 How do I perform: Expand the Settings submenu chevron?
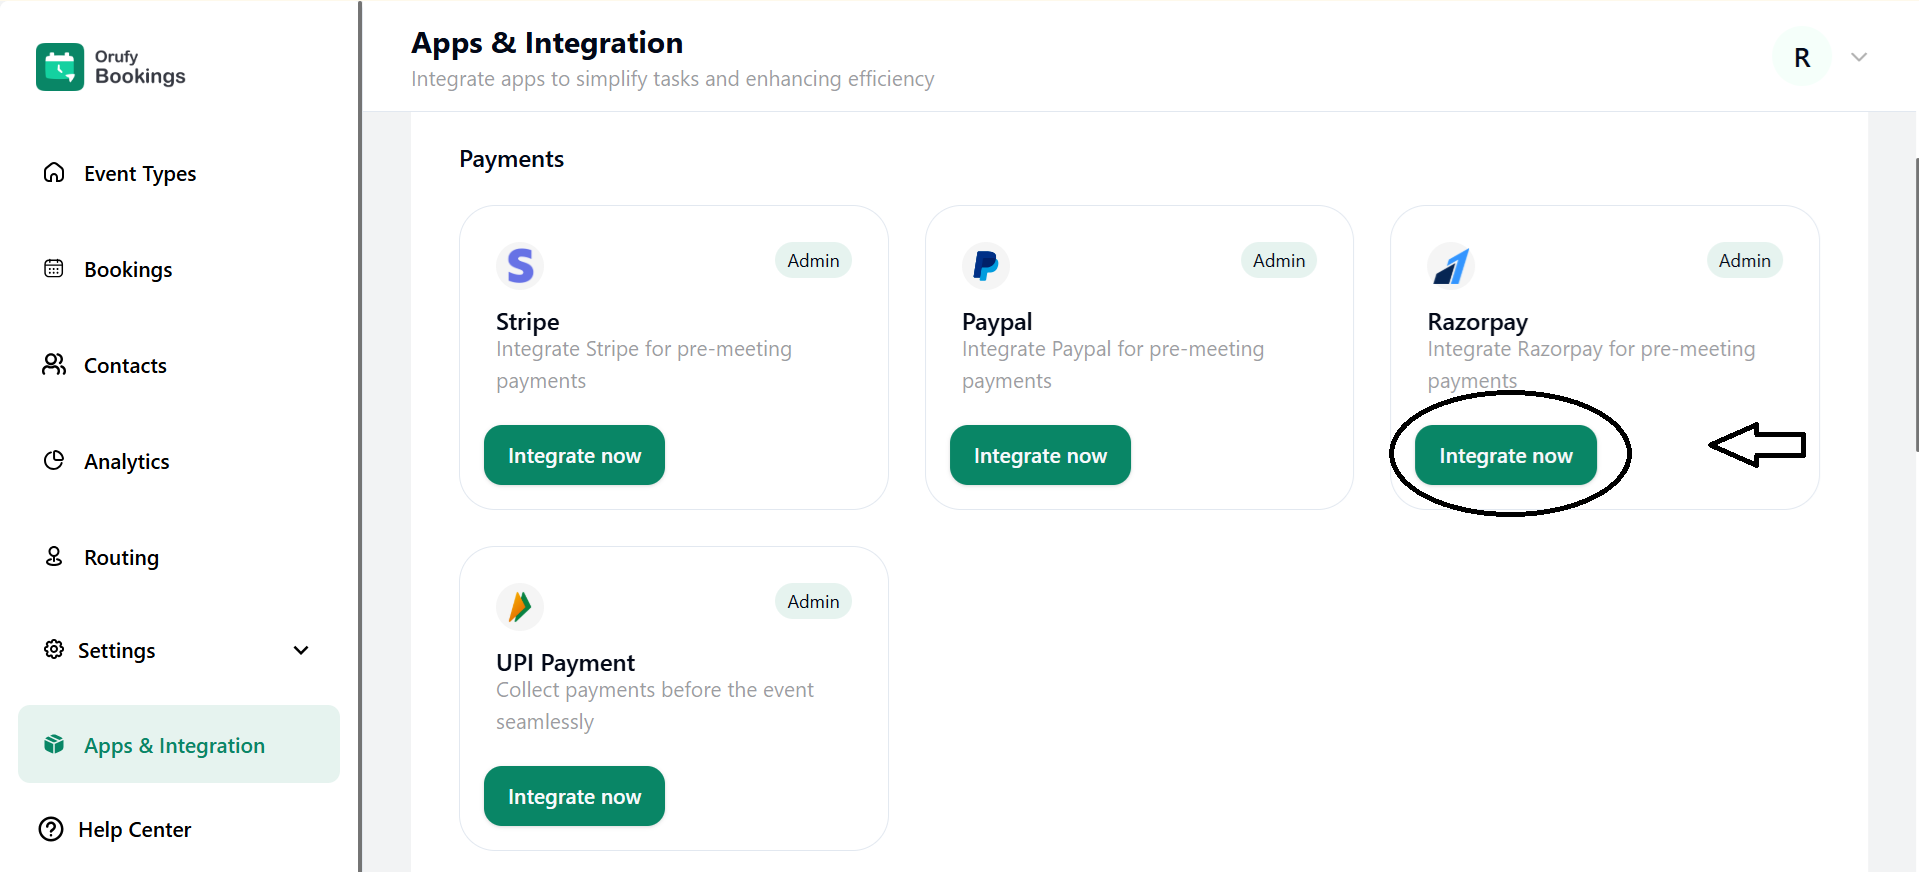point(301,650)
